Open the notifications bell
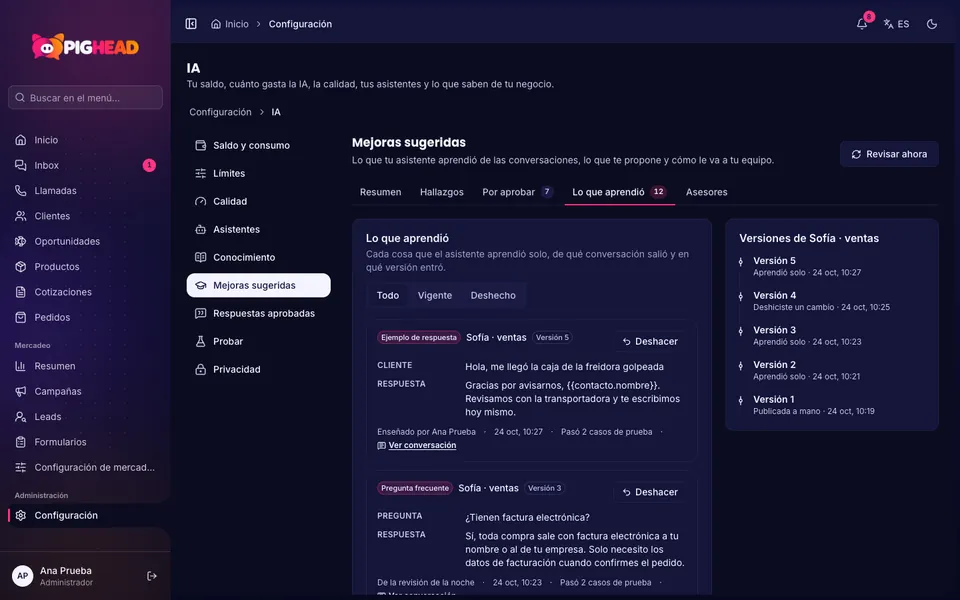The image size is (960, 600). [x=862, y=24]
